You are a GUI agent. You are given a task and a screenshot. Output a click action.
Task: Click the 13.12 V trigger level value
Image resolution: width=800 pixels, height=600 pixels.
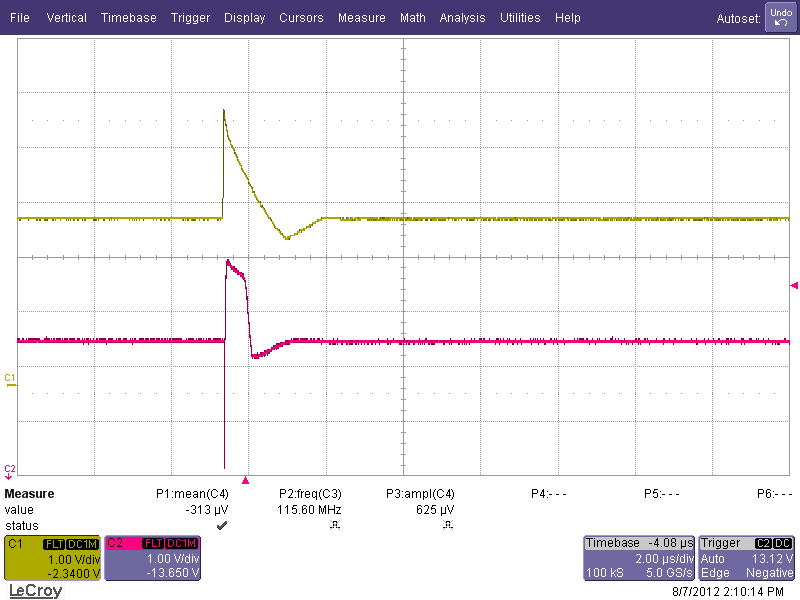(772, 559)
